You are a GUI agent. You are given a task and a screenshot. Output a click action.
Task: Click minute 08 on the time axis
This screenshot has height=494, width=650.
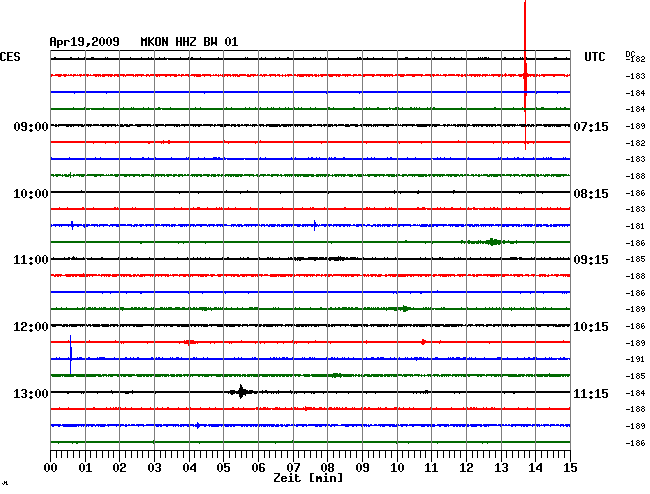pyautogui.click(x=327, y=468)
